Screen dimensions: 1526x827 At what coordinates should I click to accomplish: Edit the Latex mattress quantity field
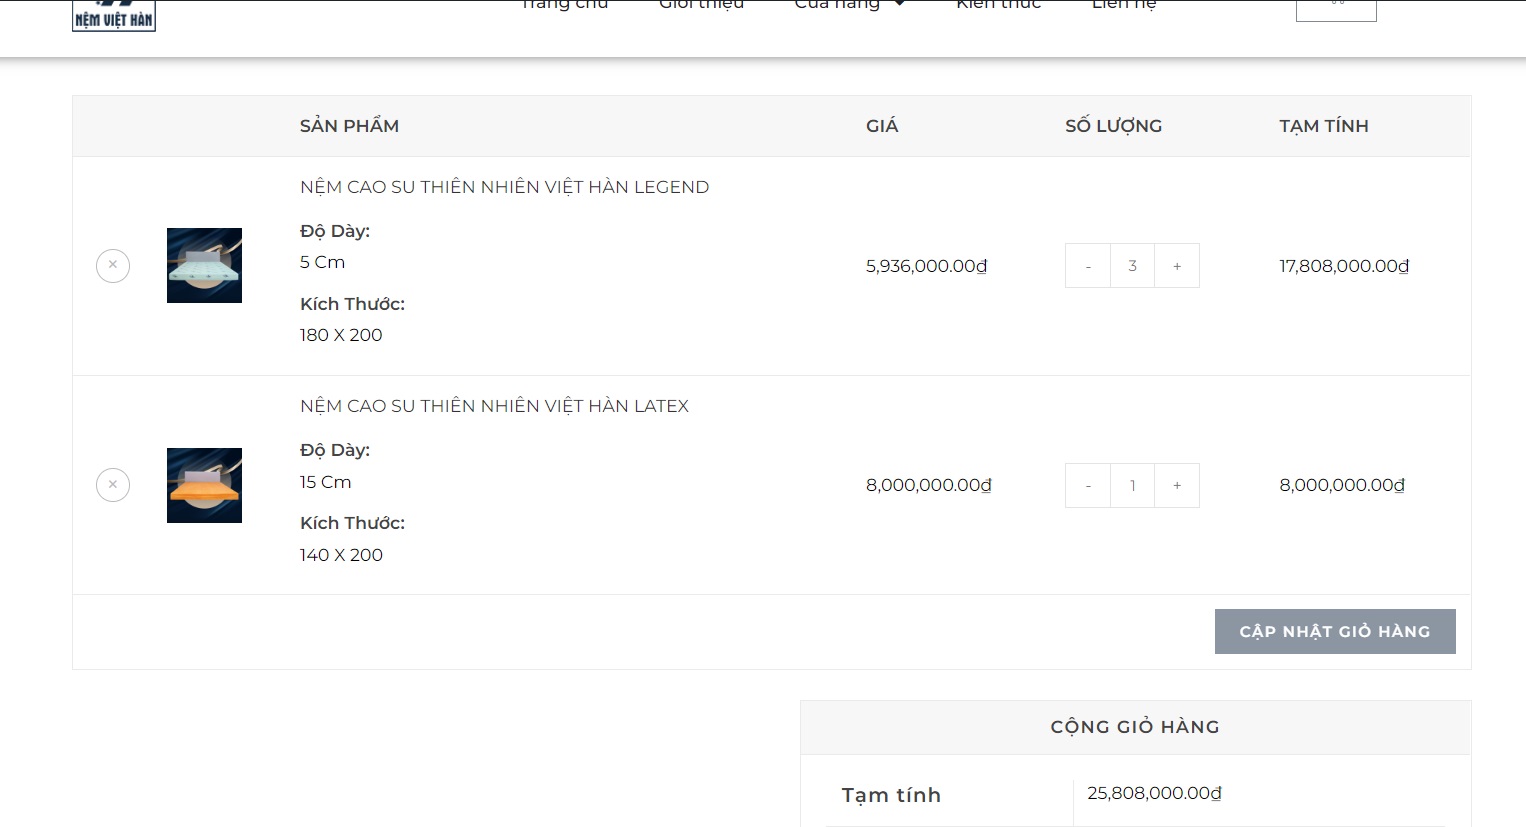click(1132, 485)
